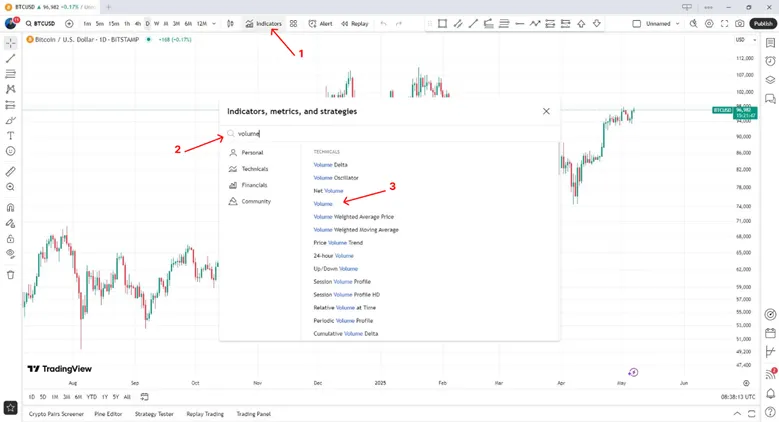Open the Help Center question mark
Viewport: 779px width, 422px height.
770,412
